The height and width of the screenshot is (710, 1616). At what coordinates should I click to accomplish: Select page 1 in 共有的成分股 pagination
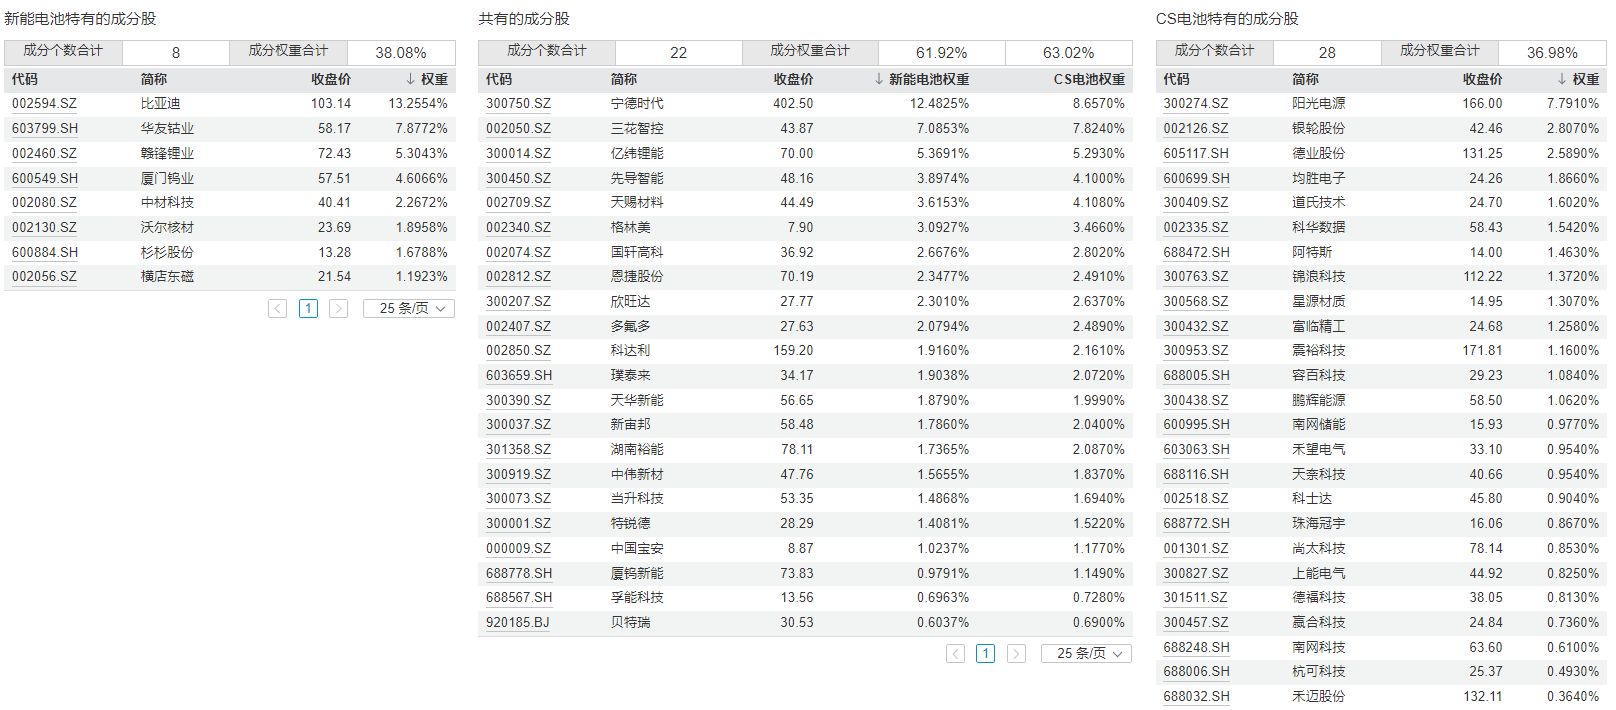pyautogui.click(x=986, y=654)
